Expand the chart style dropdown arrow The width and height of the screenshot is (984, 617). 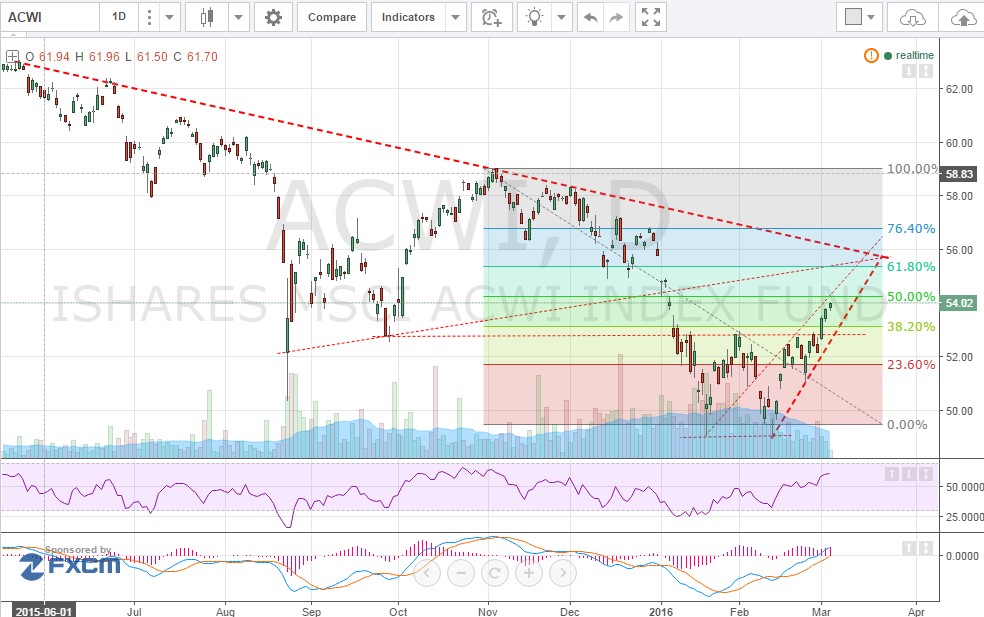click(x=238, y=17)
